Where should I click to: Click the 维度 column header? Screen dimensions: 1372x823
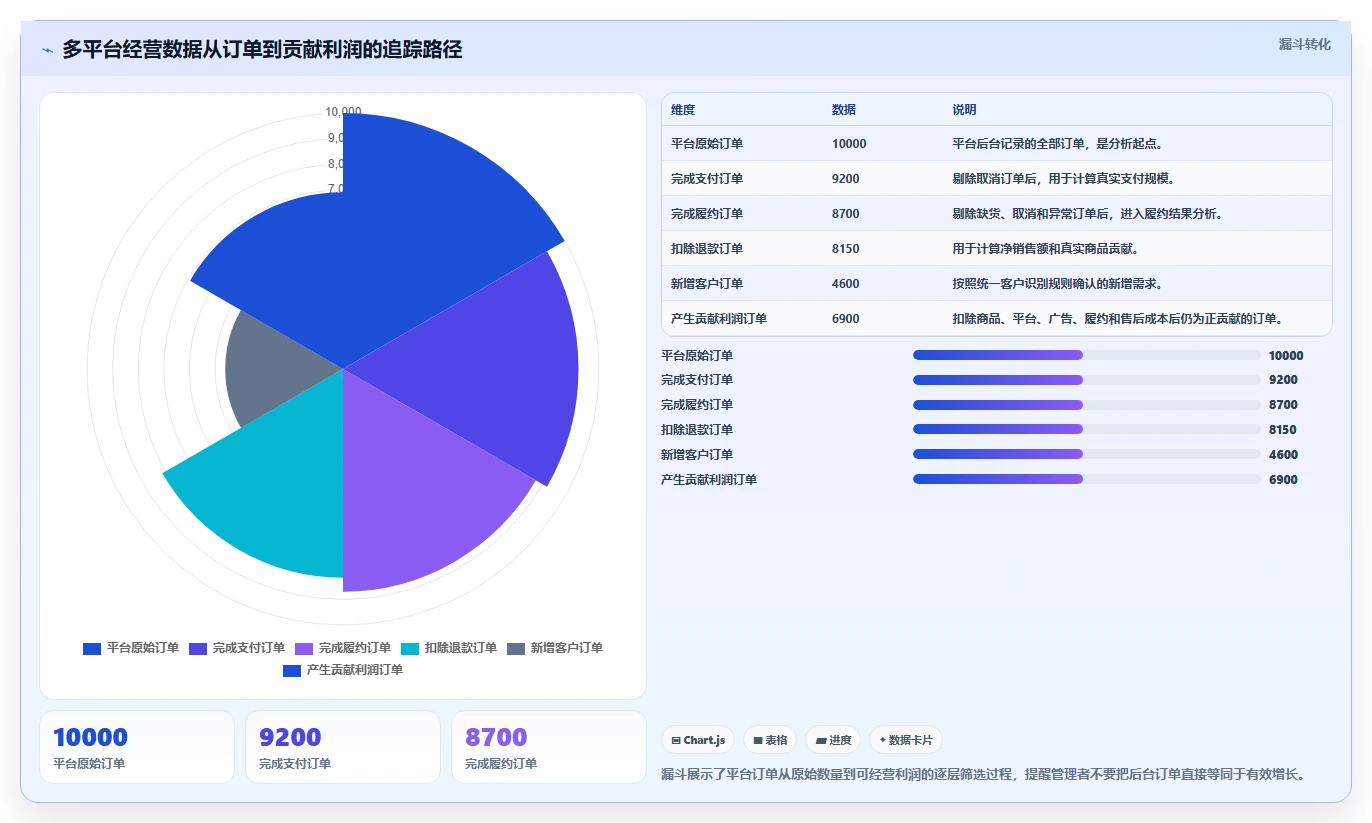(x=683, y=110)
